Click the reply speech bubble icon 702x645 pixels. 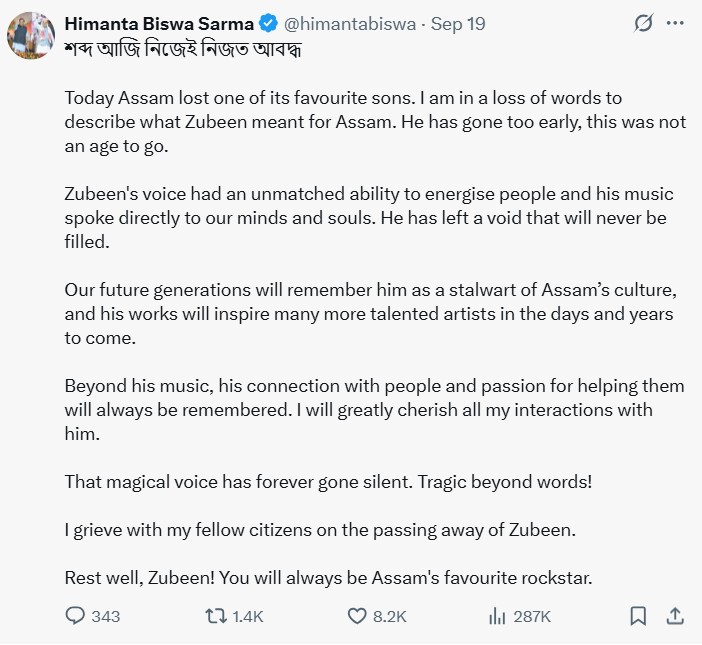point(76,616)
